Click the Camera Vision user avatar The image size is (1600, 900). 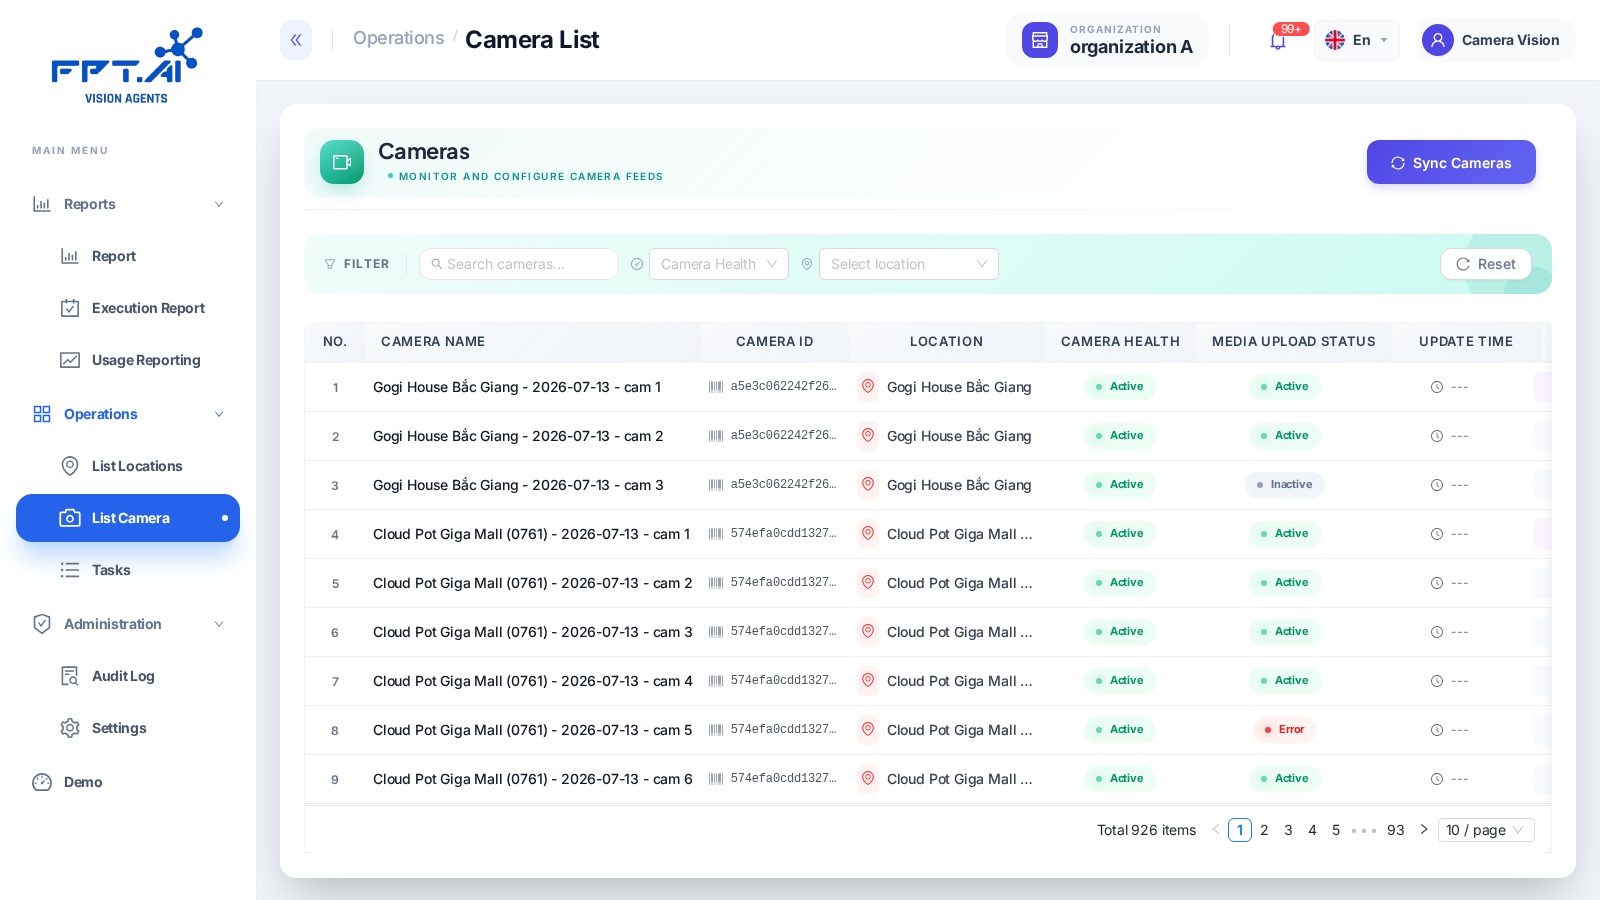1438,40
